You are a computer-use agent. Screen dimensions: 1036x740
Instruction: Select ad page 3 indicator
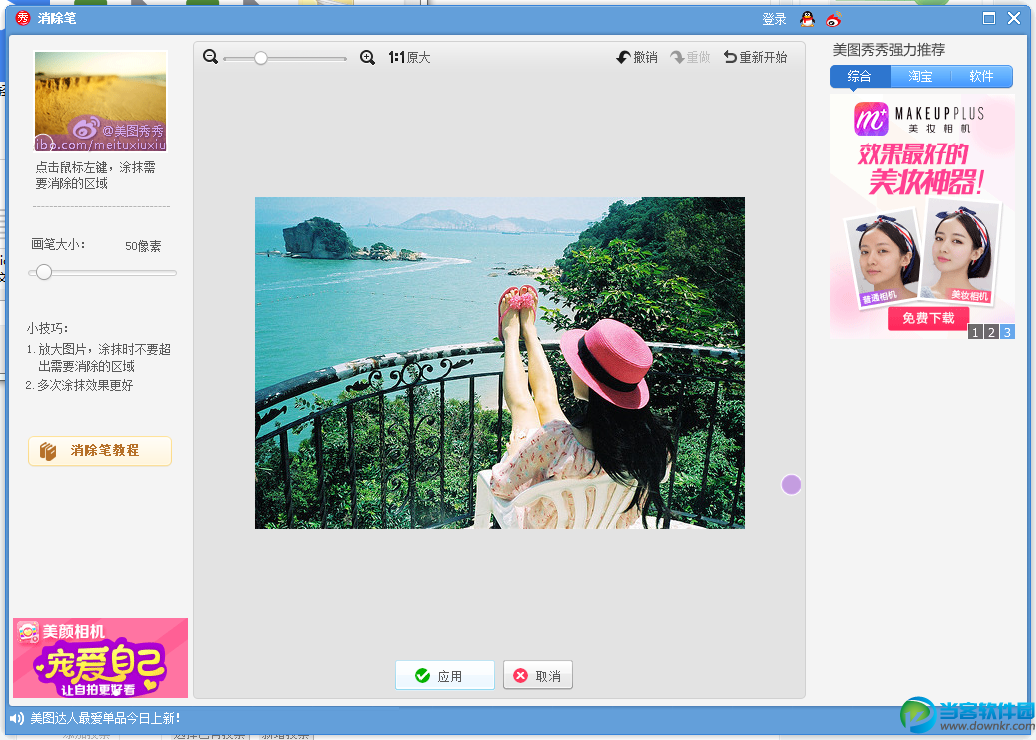[1007, 332]
